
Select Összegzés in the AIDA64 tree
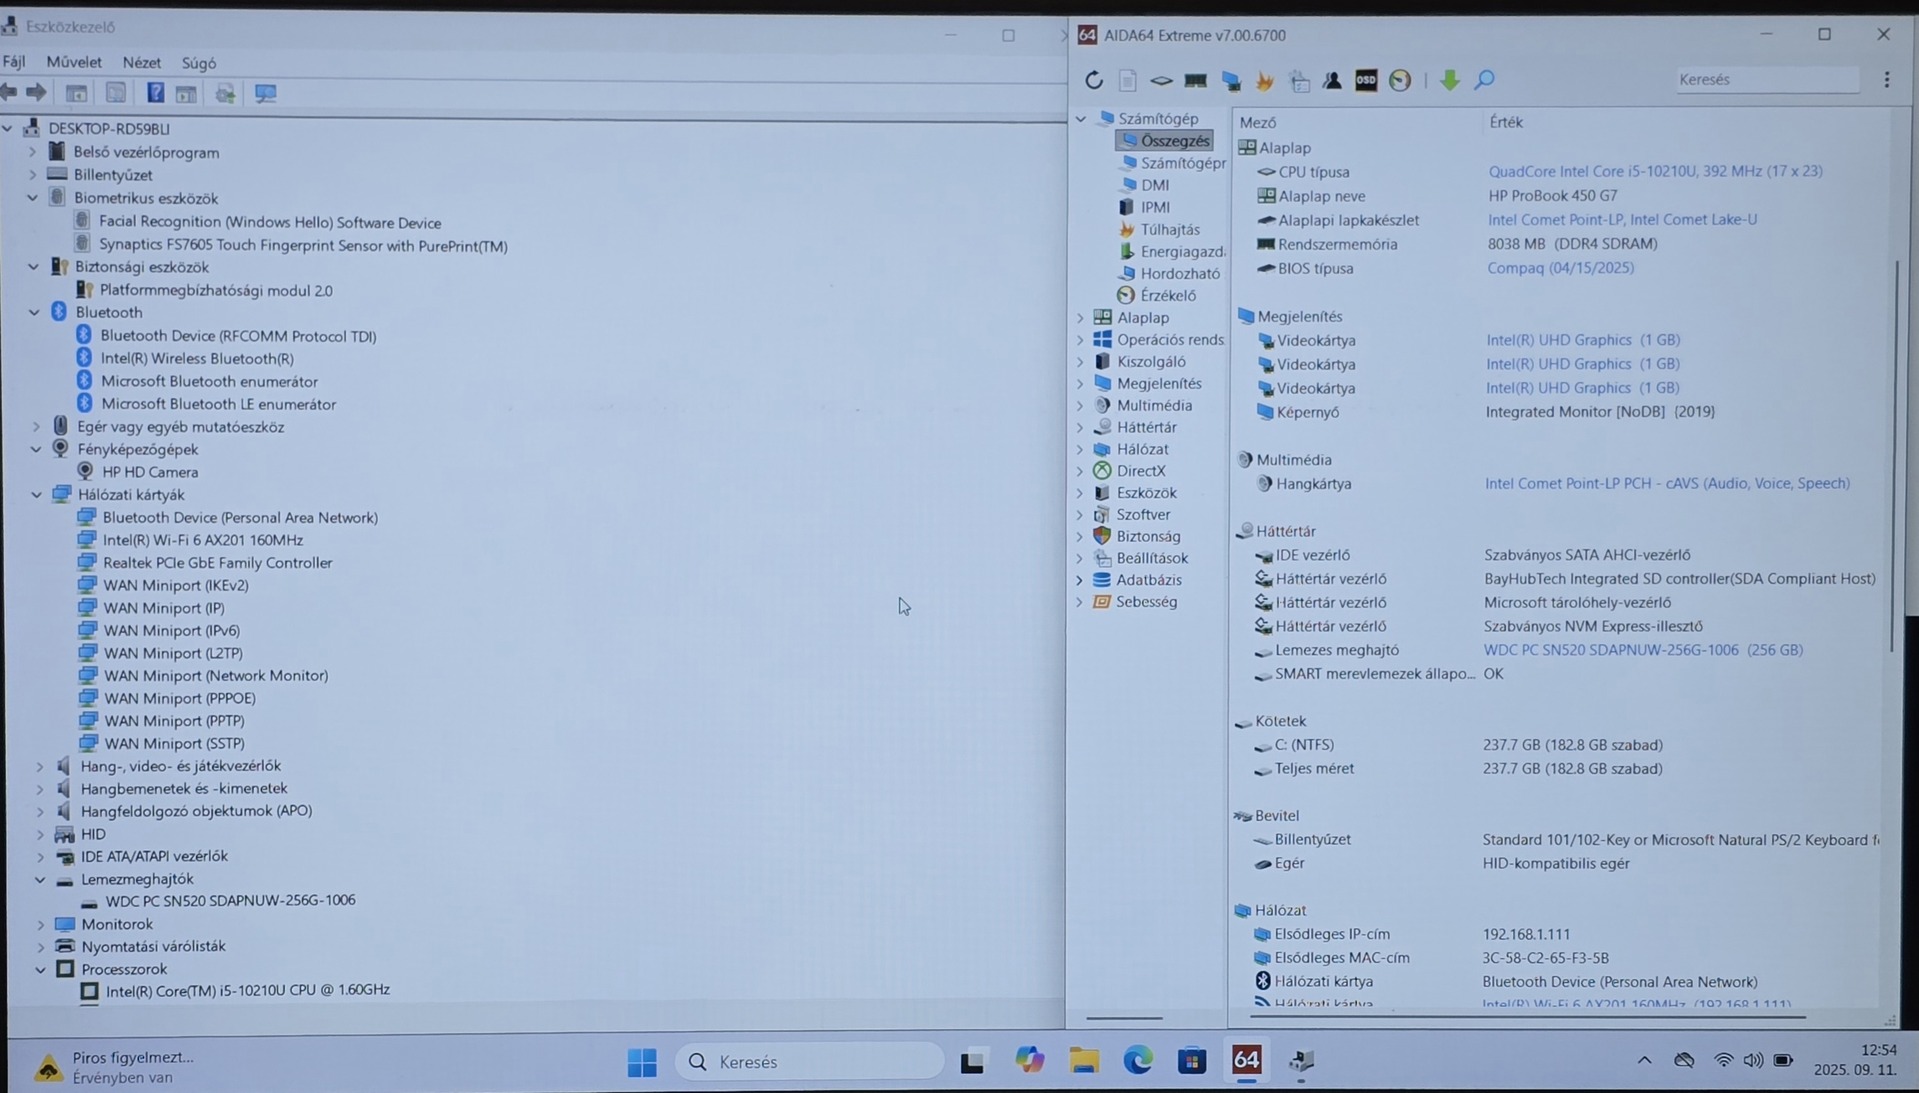1165,141
